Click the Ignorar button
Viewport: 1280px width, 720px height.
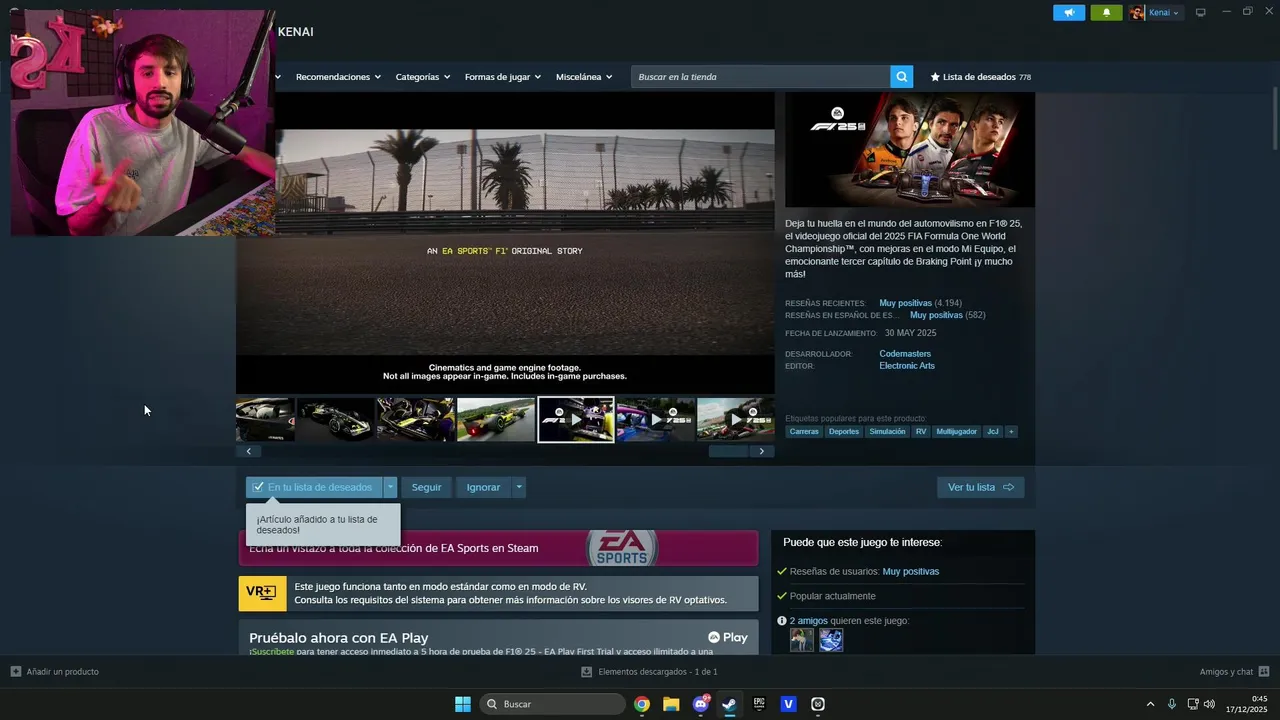483,487
